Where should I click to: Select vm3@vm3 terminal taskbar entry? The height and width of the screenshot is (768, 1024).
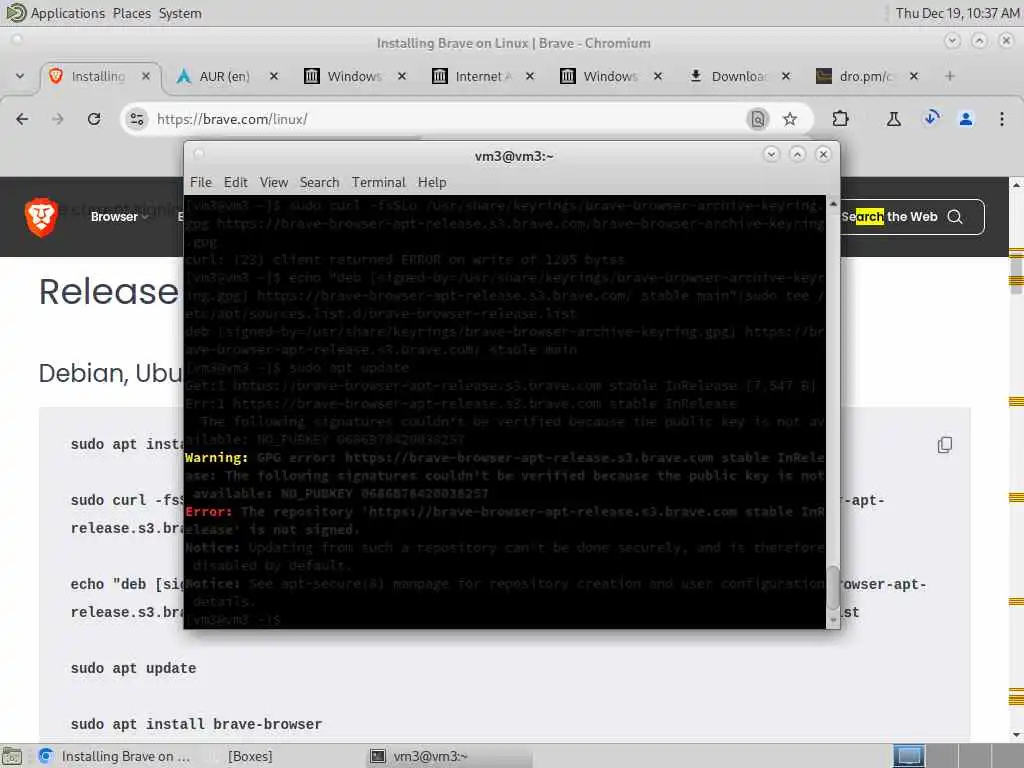pyautogui.click(x=451, y=756)
